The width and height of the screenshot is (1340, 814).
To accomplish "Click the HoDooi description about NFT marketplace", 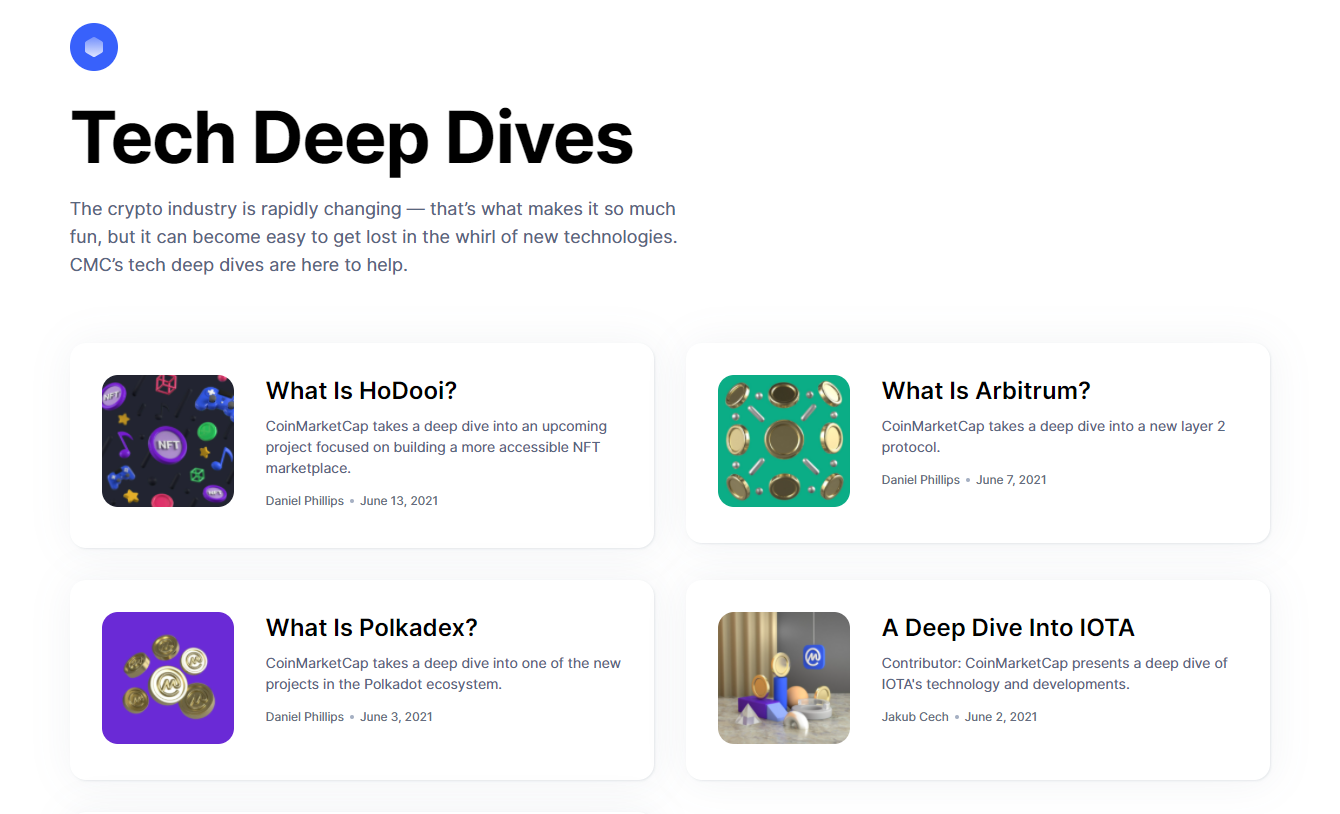I will coord(436,447).
